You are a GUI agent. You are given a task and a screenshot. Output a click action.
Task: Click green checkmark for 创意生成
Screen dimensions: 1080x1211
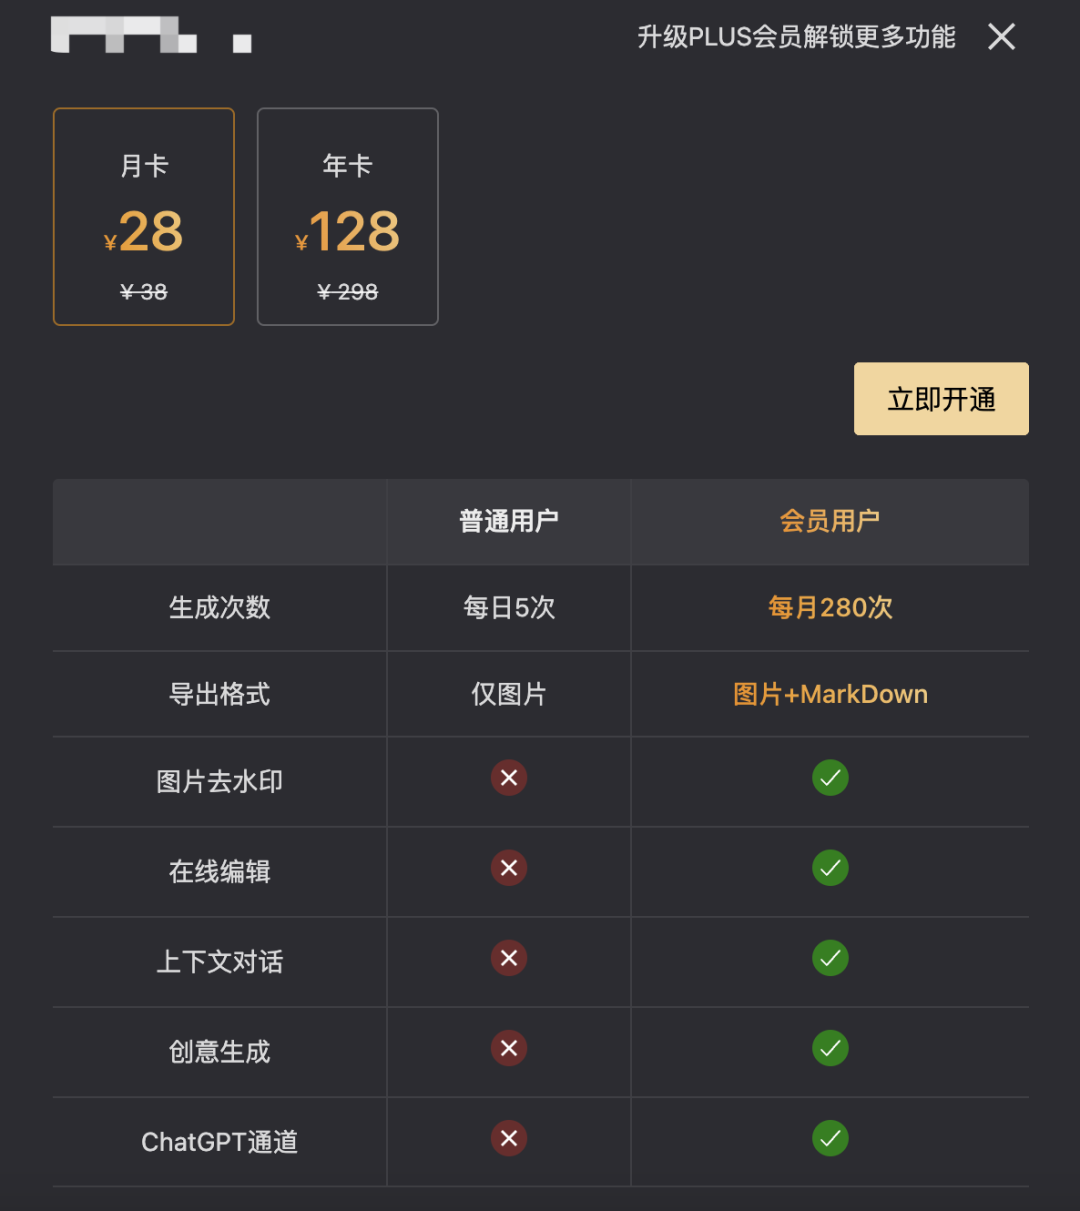pos(830,1048)
